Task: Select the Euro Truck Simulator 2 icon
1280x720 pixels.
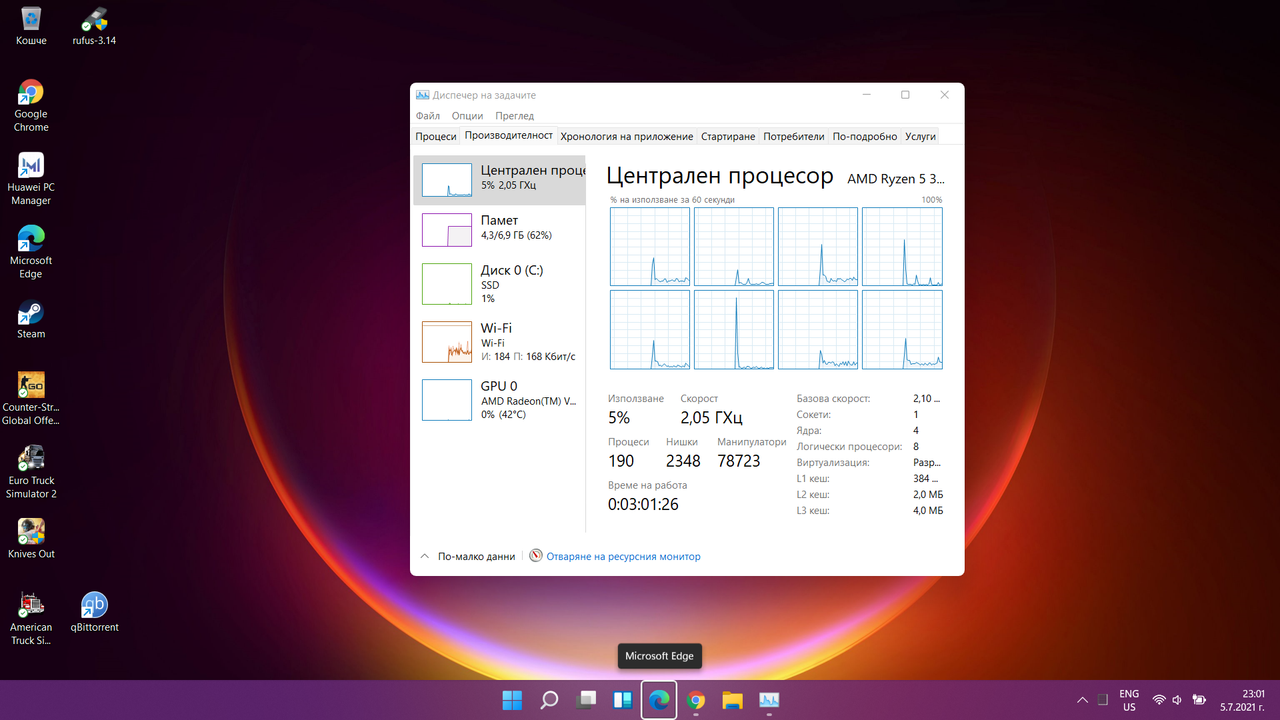Action: 31,472
